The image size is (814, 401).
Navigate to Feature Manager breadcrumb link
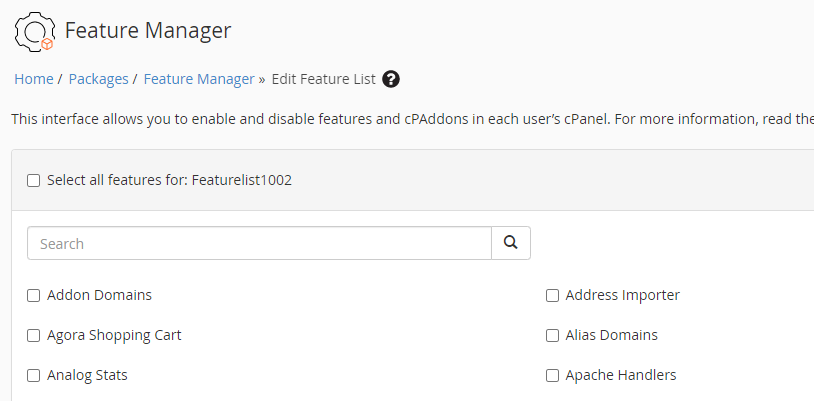[x=199, y=79]
